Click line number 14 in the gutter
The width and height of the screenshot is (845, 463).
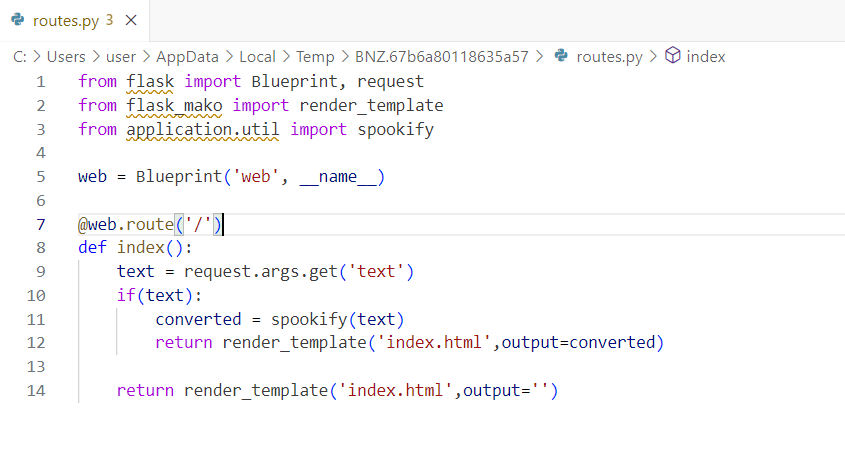36,391
